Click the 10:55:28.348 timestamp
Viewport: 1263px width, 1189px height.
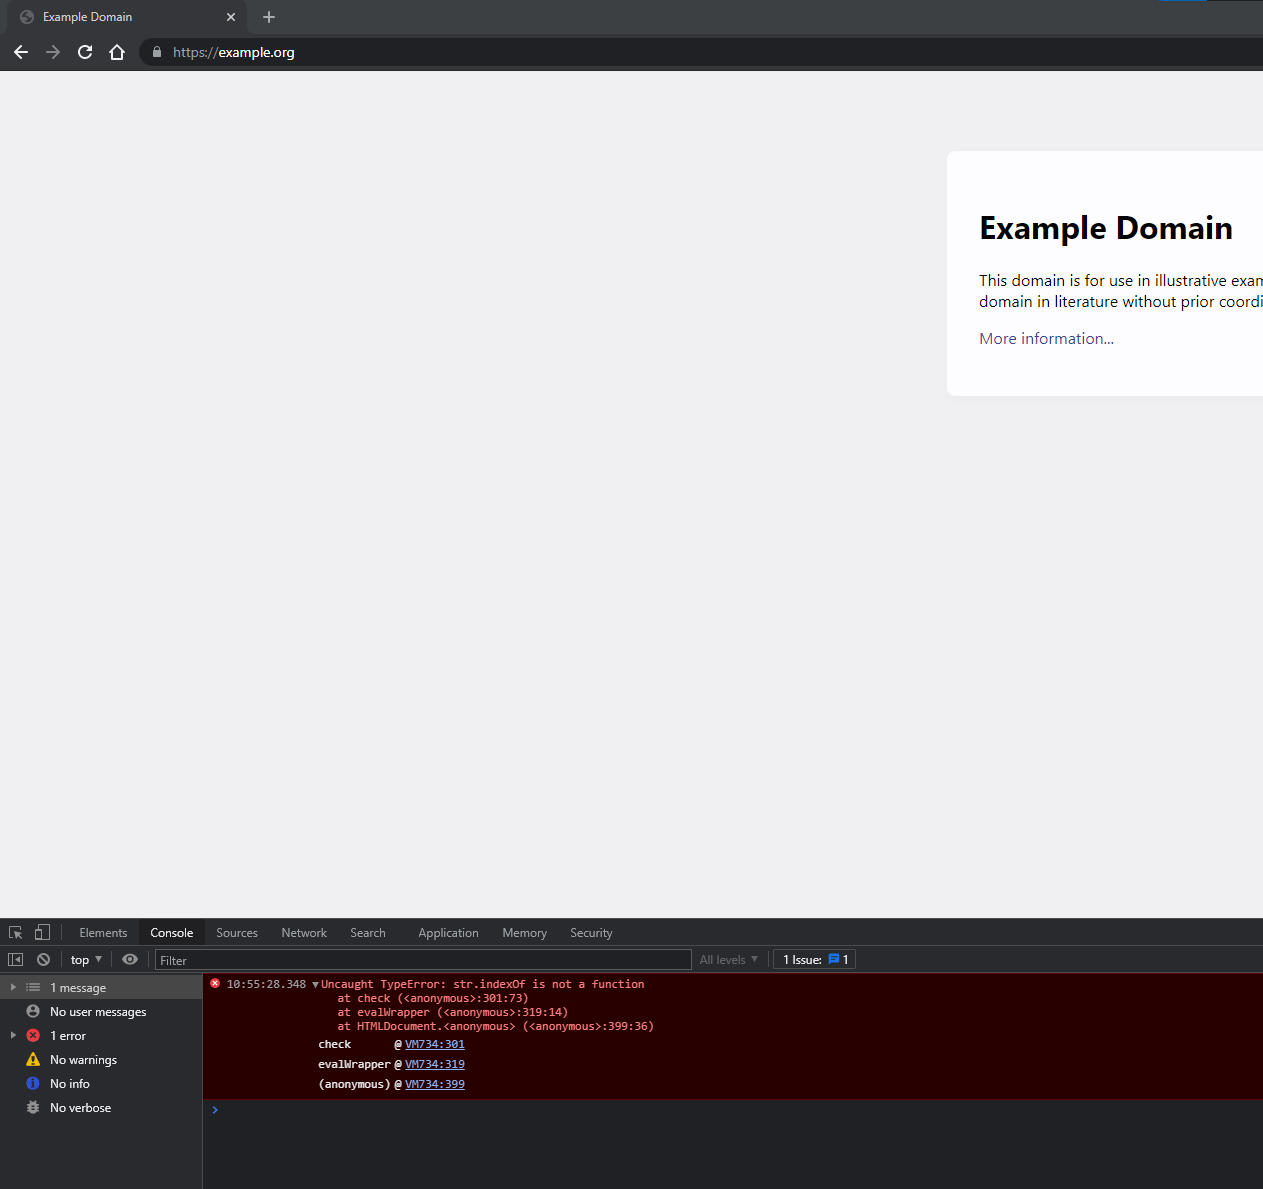pyautogui.click(x=266, y=984)
